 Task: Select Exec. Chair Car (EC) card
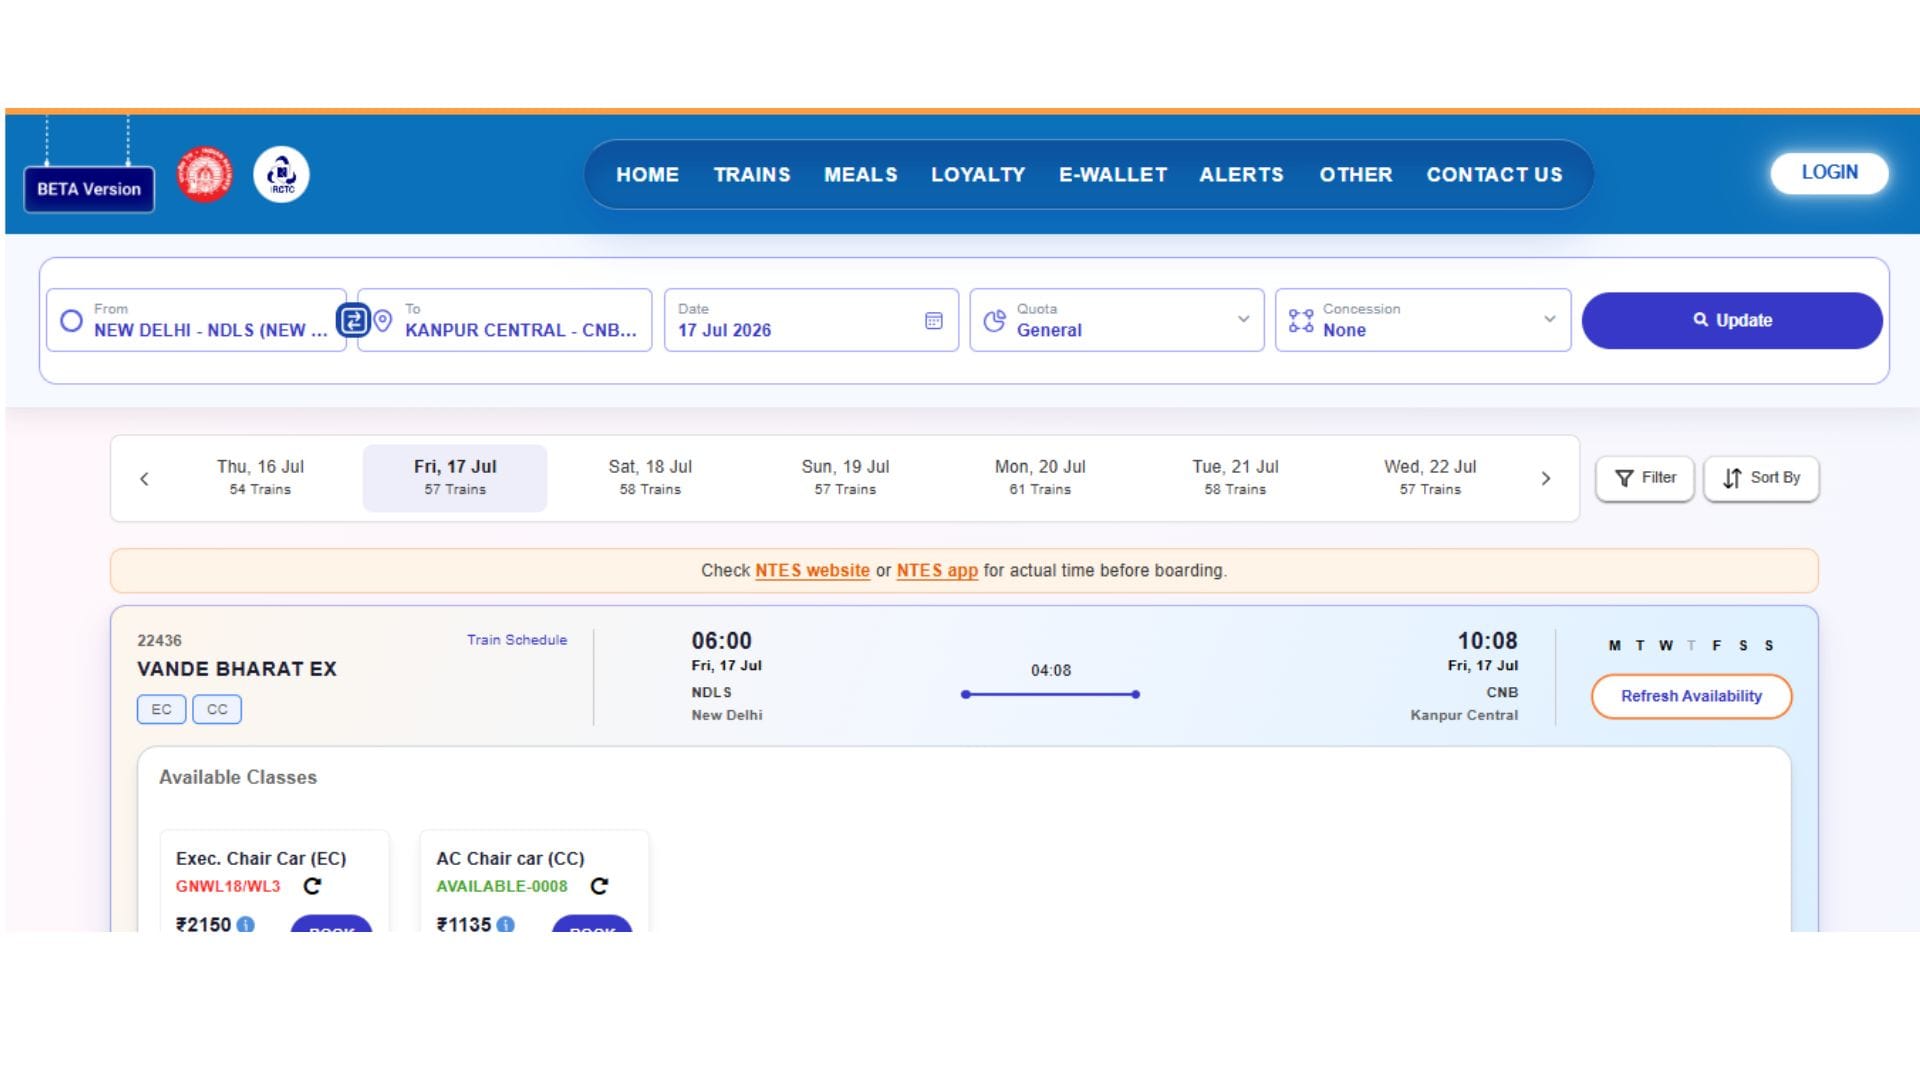[274, 881]
